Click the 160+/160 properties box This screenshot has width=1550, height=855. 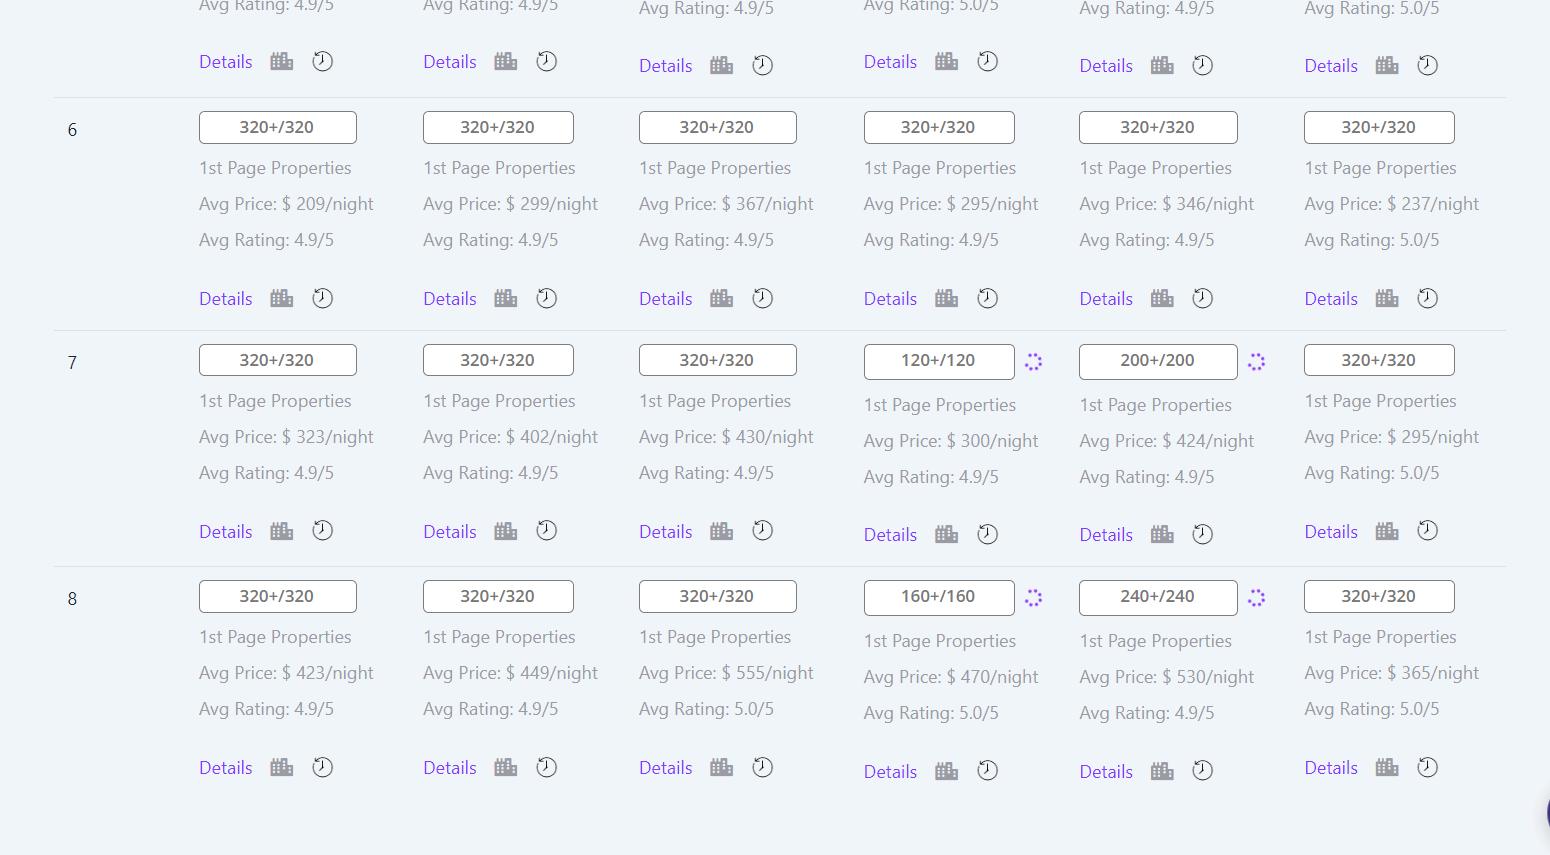(939, 597)
